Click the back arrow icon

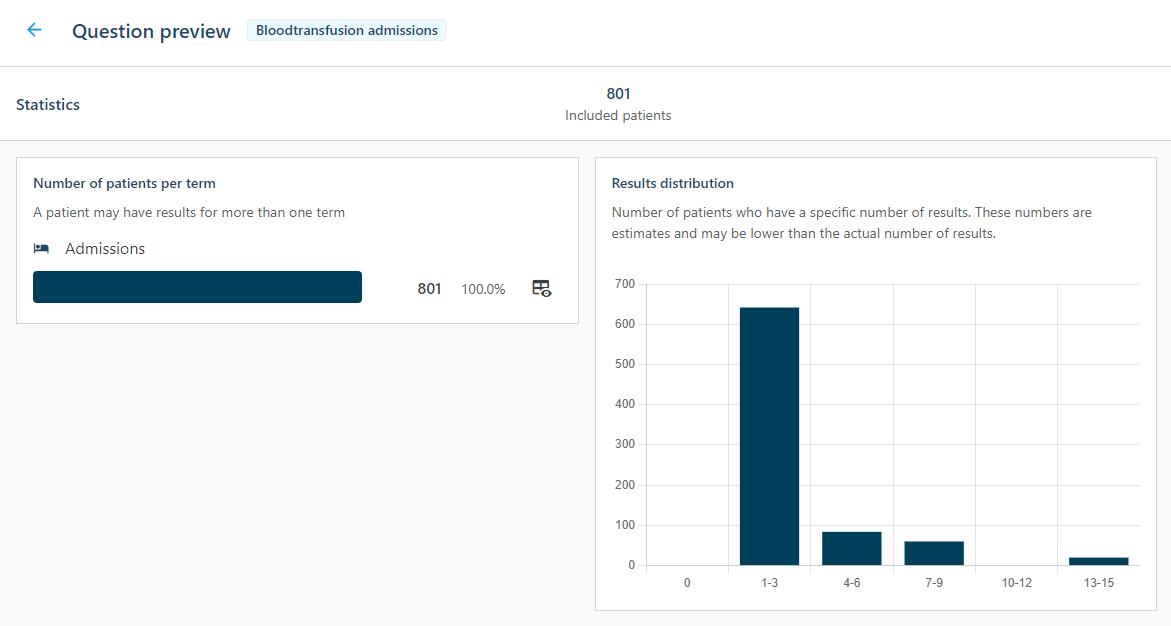34,30
